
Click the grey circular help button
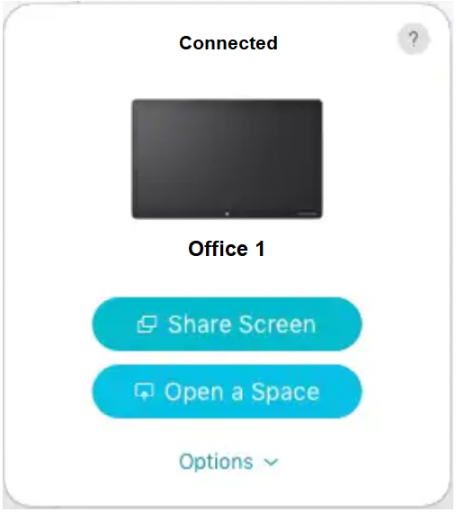[x=413, y=39]
